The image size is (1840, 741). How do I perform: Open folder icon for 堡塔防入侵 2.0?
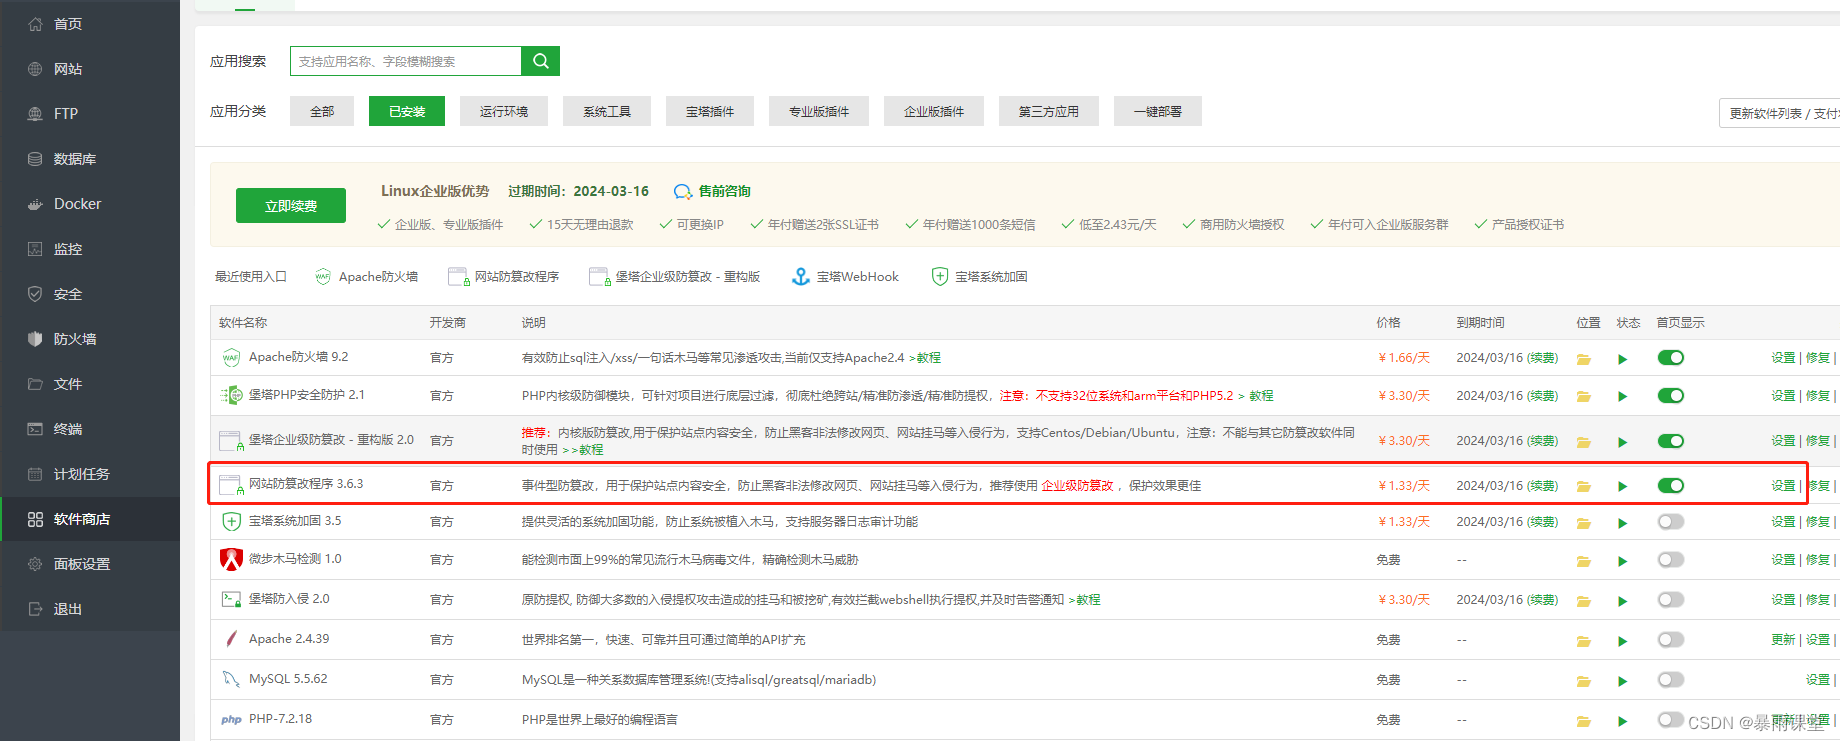coord(1584,601)
